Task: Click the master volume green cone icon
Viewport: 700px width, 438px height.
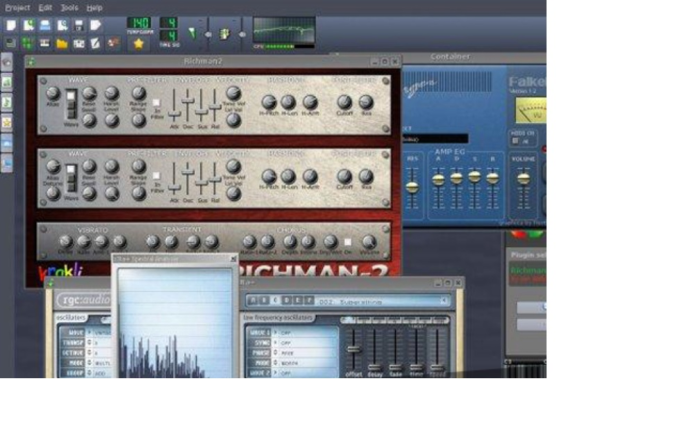Action: [192, 33]
